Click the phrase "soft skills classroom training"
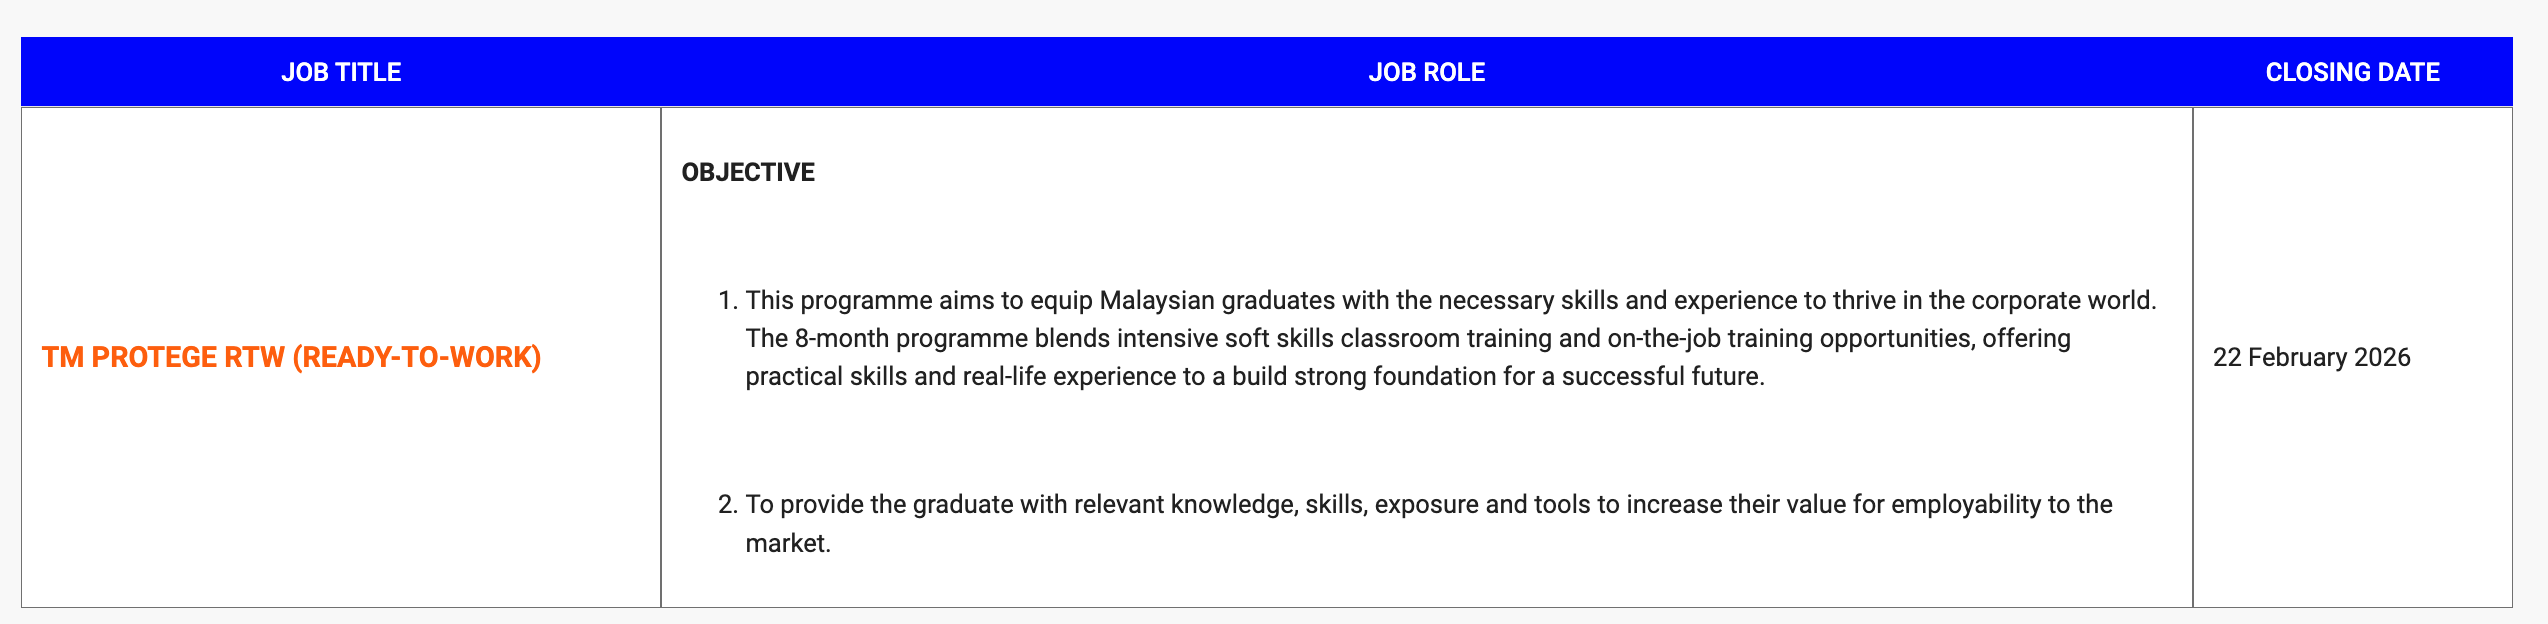The width and height of the screenshot is (2548, 624). (x=1388, y=338)
